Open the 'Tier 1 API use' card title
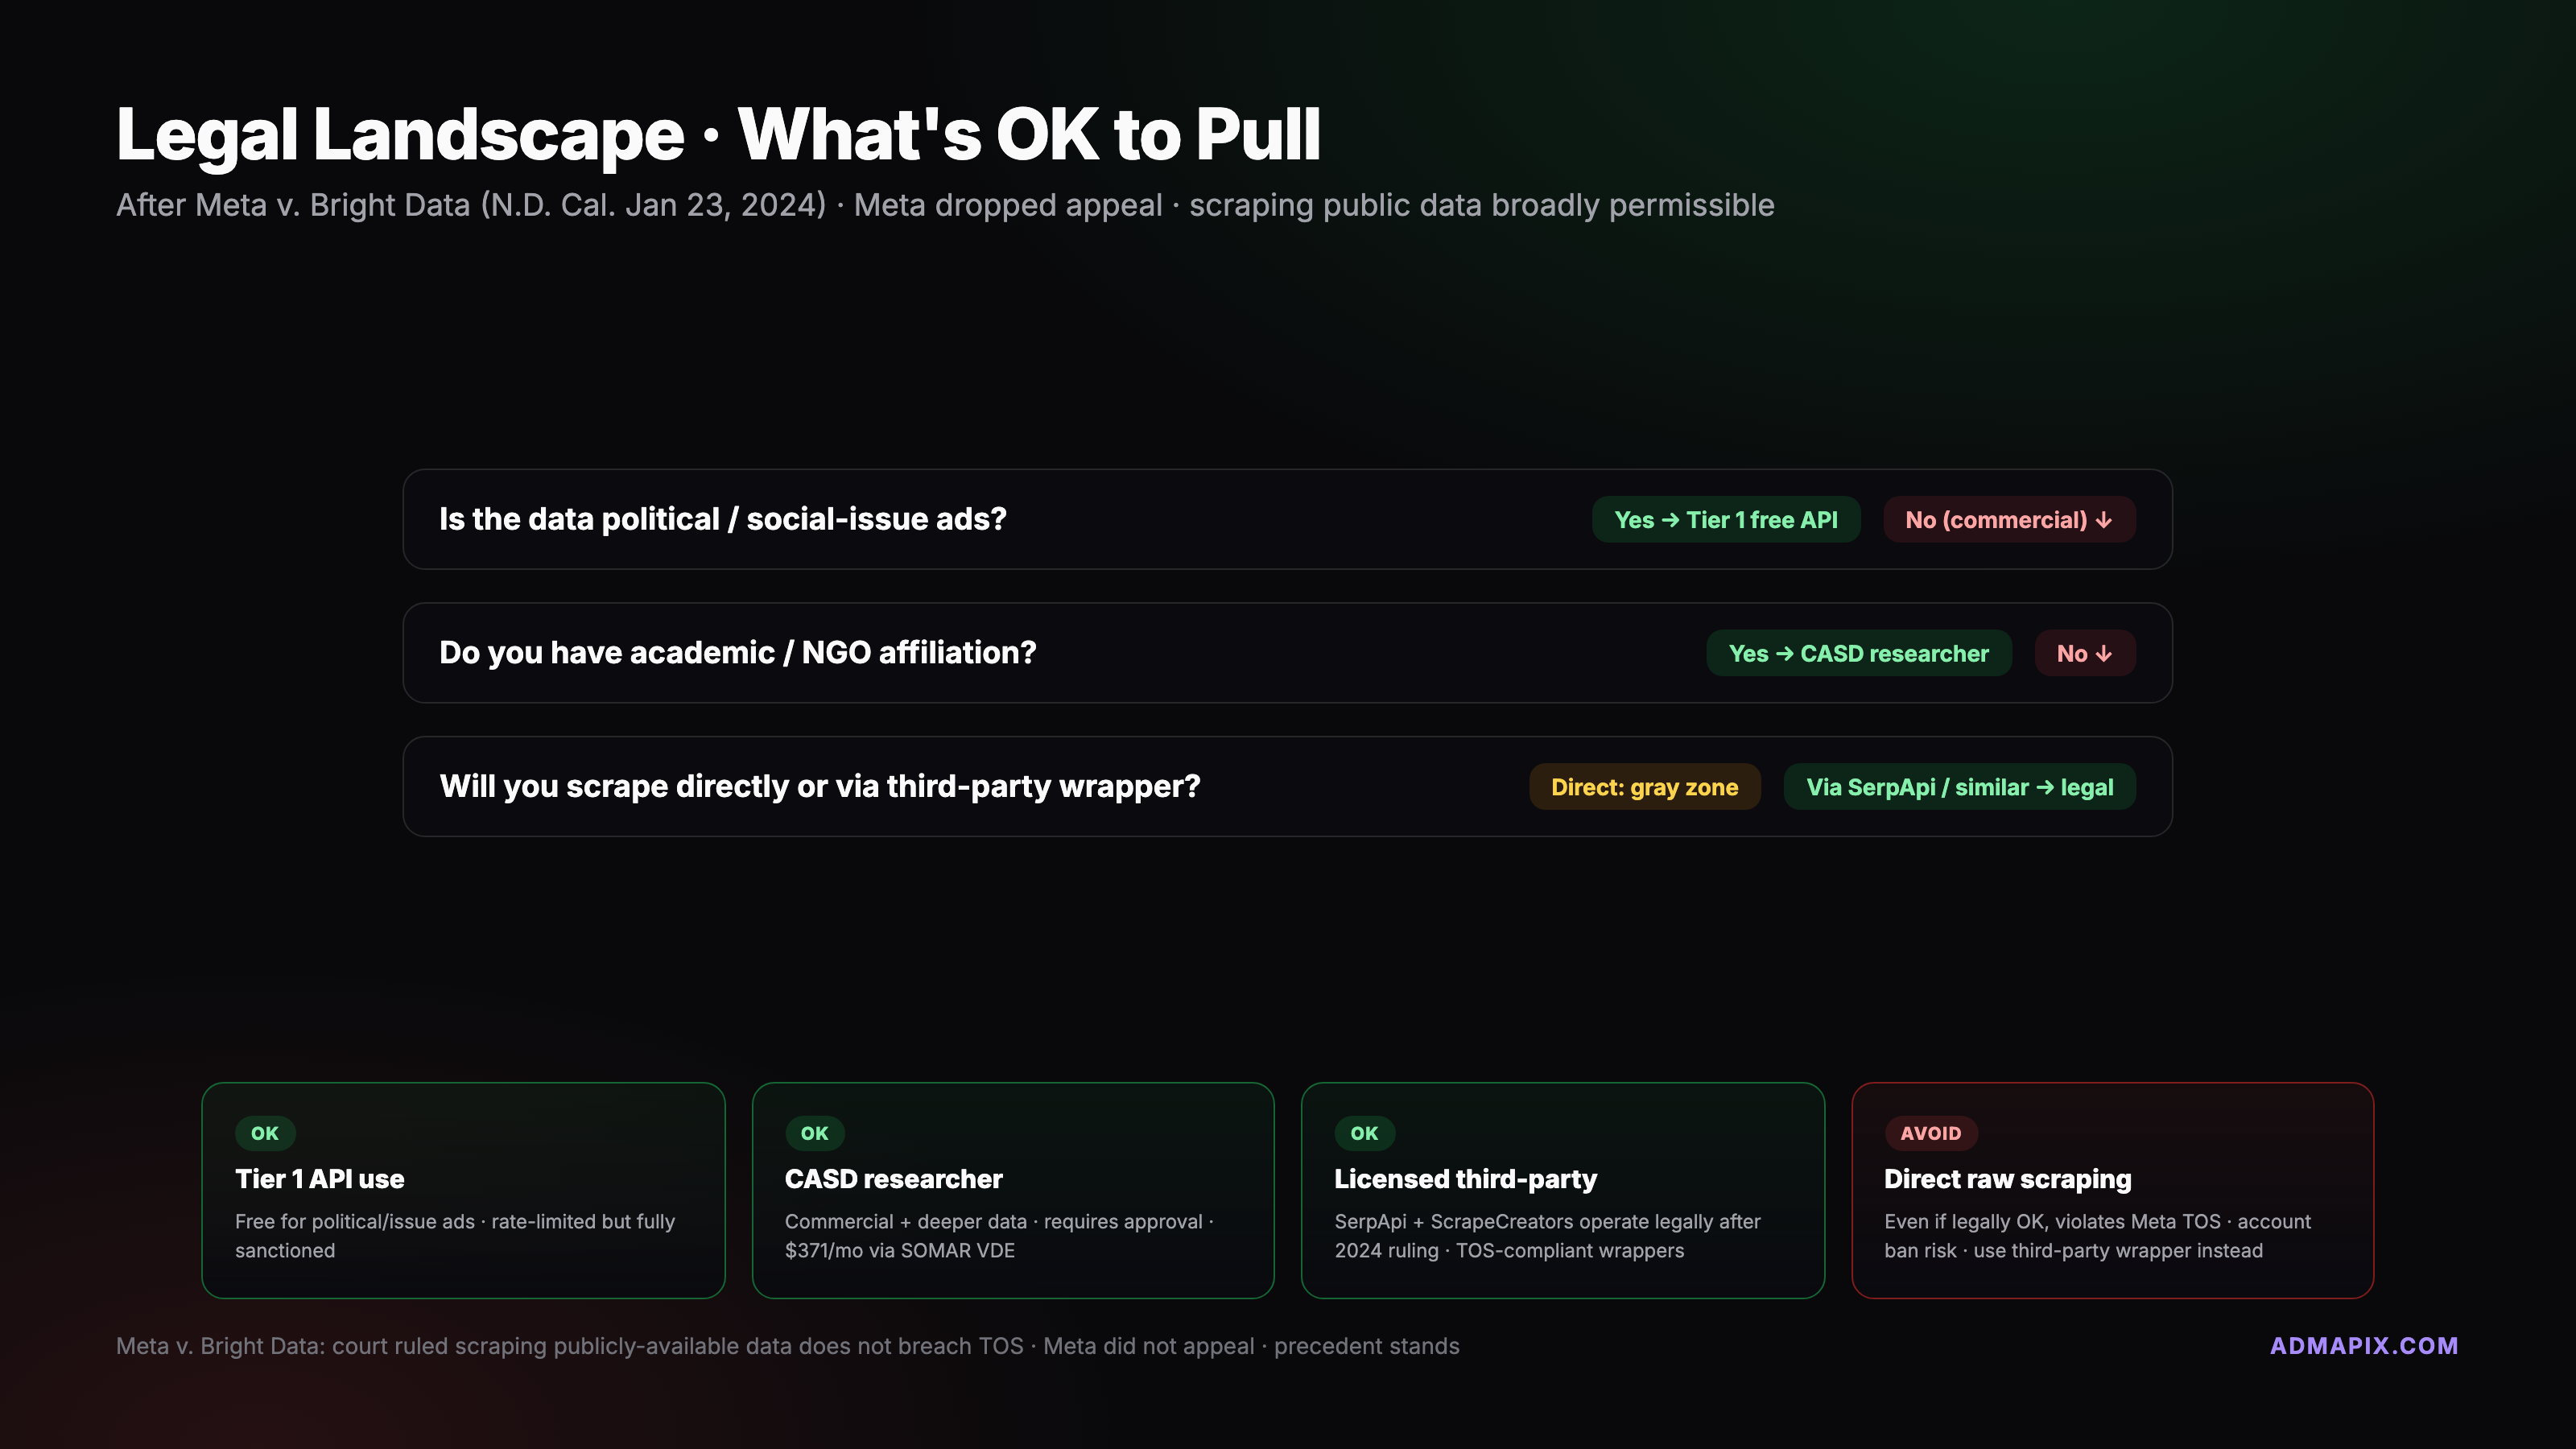The image size is (2576, 1449). click(x=320, y=1179)
